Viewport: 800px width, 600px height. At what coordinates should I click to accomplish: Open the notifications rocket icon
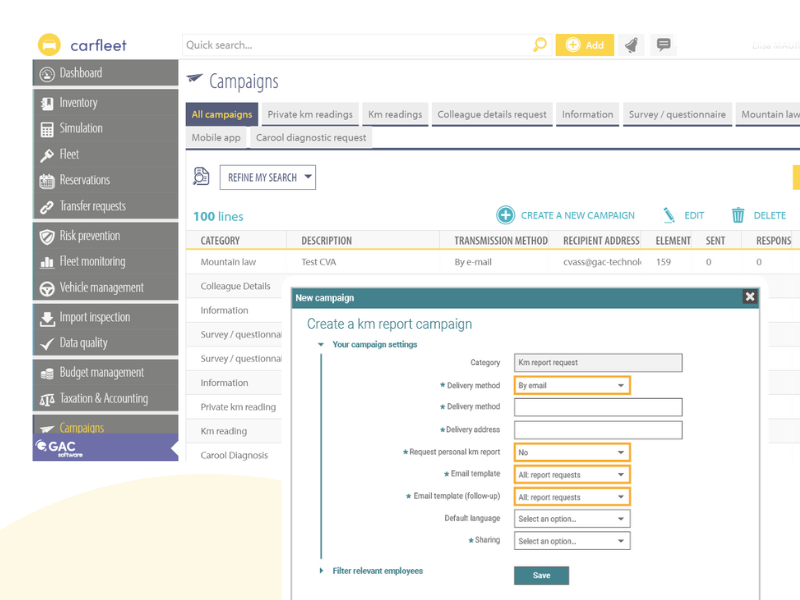631,45
